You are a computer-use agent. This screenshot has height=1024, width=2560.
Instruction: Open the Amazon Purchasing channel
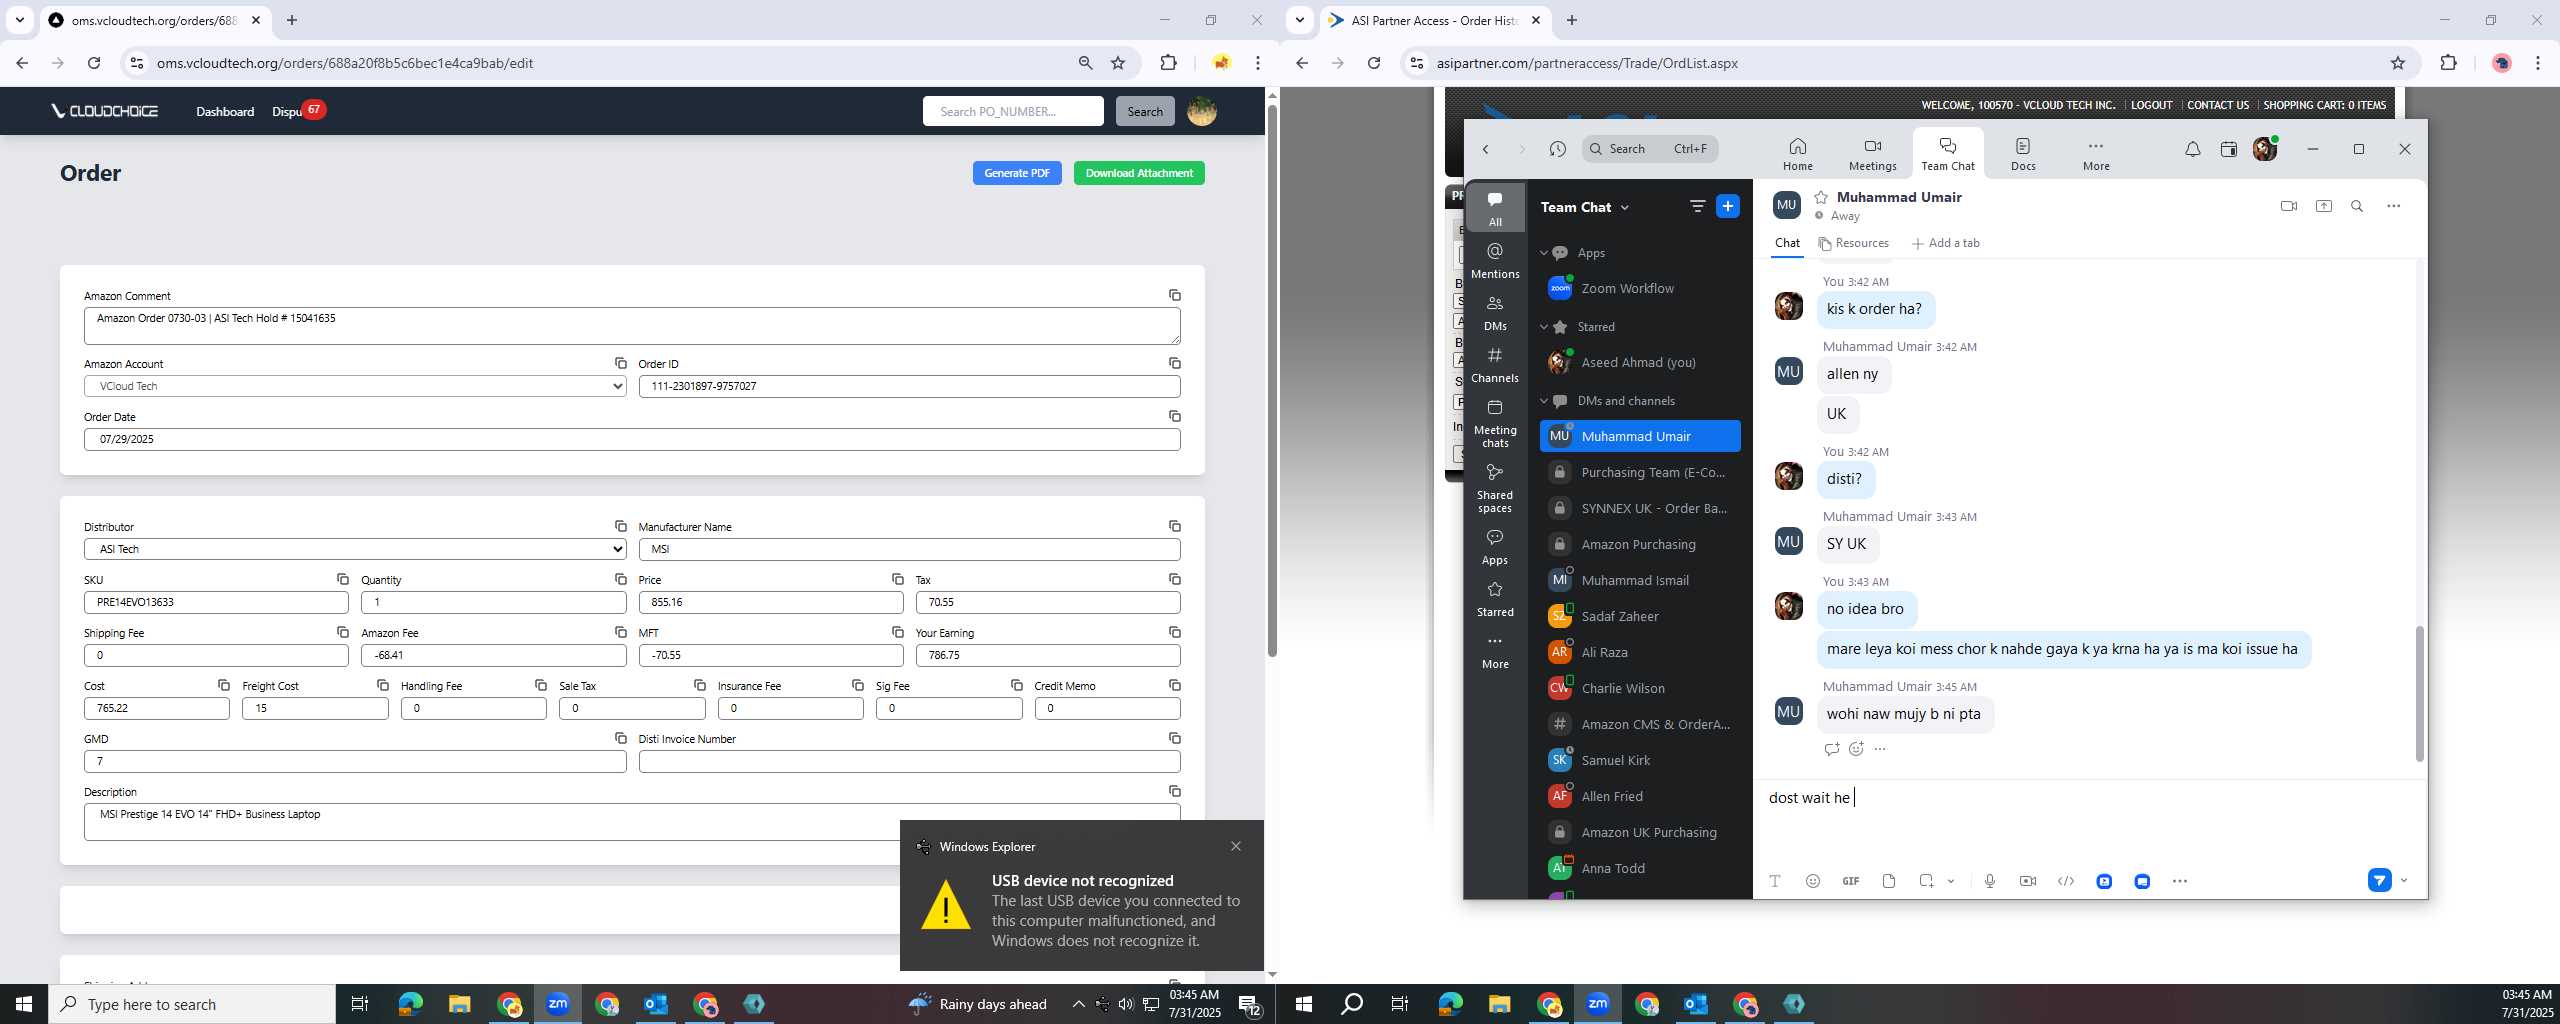coord(1640,544)
